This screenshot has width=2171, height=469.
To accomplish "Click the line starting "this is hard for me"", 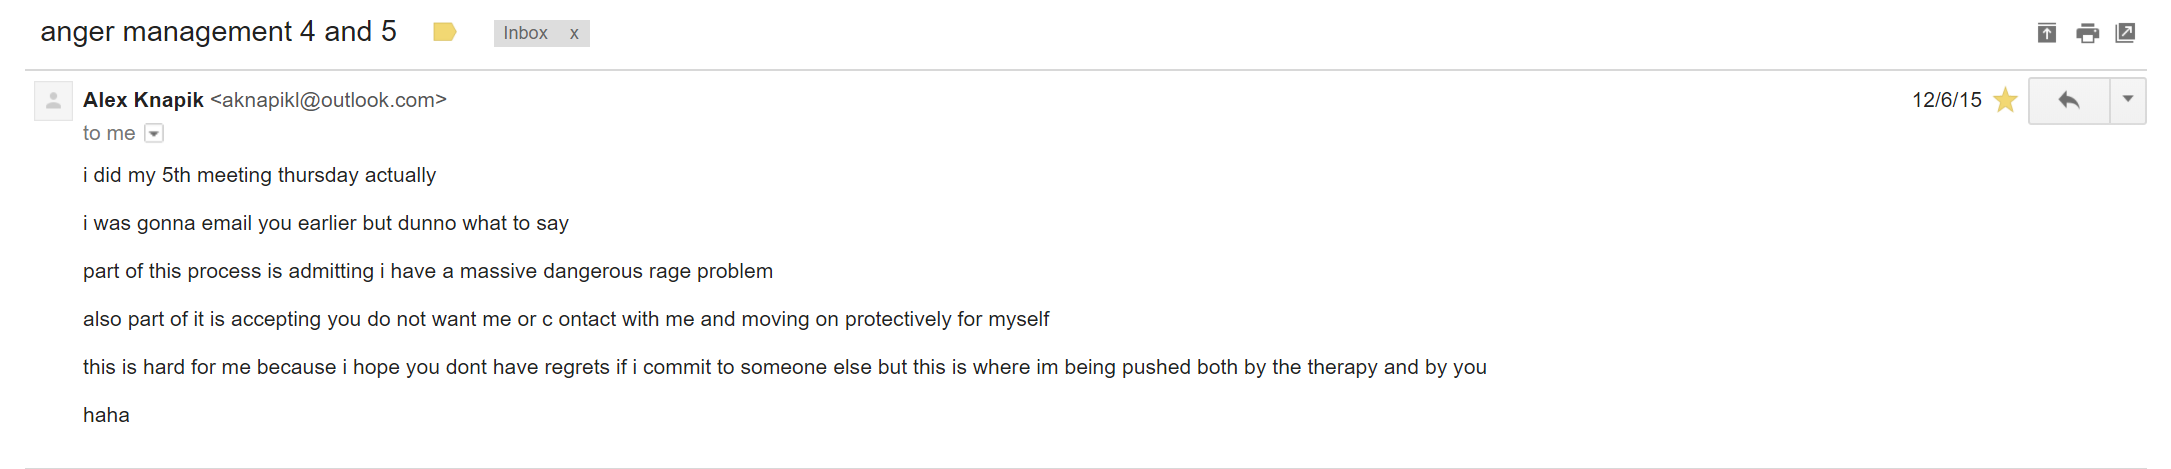I will click(x=785, y=367).
